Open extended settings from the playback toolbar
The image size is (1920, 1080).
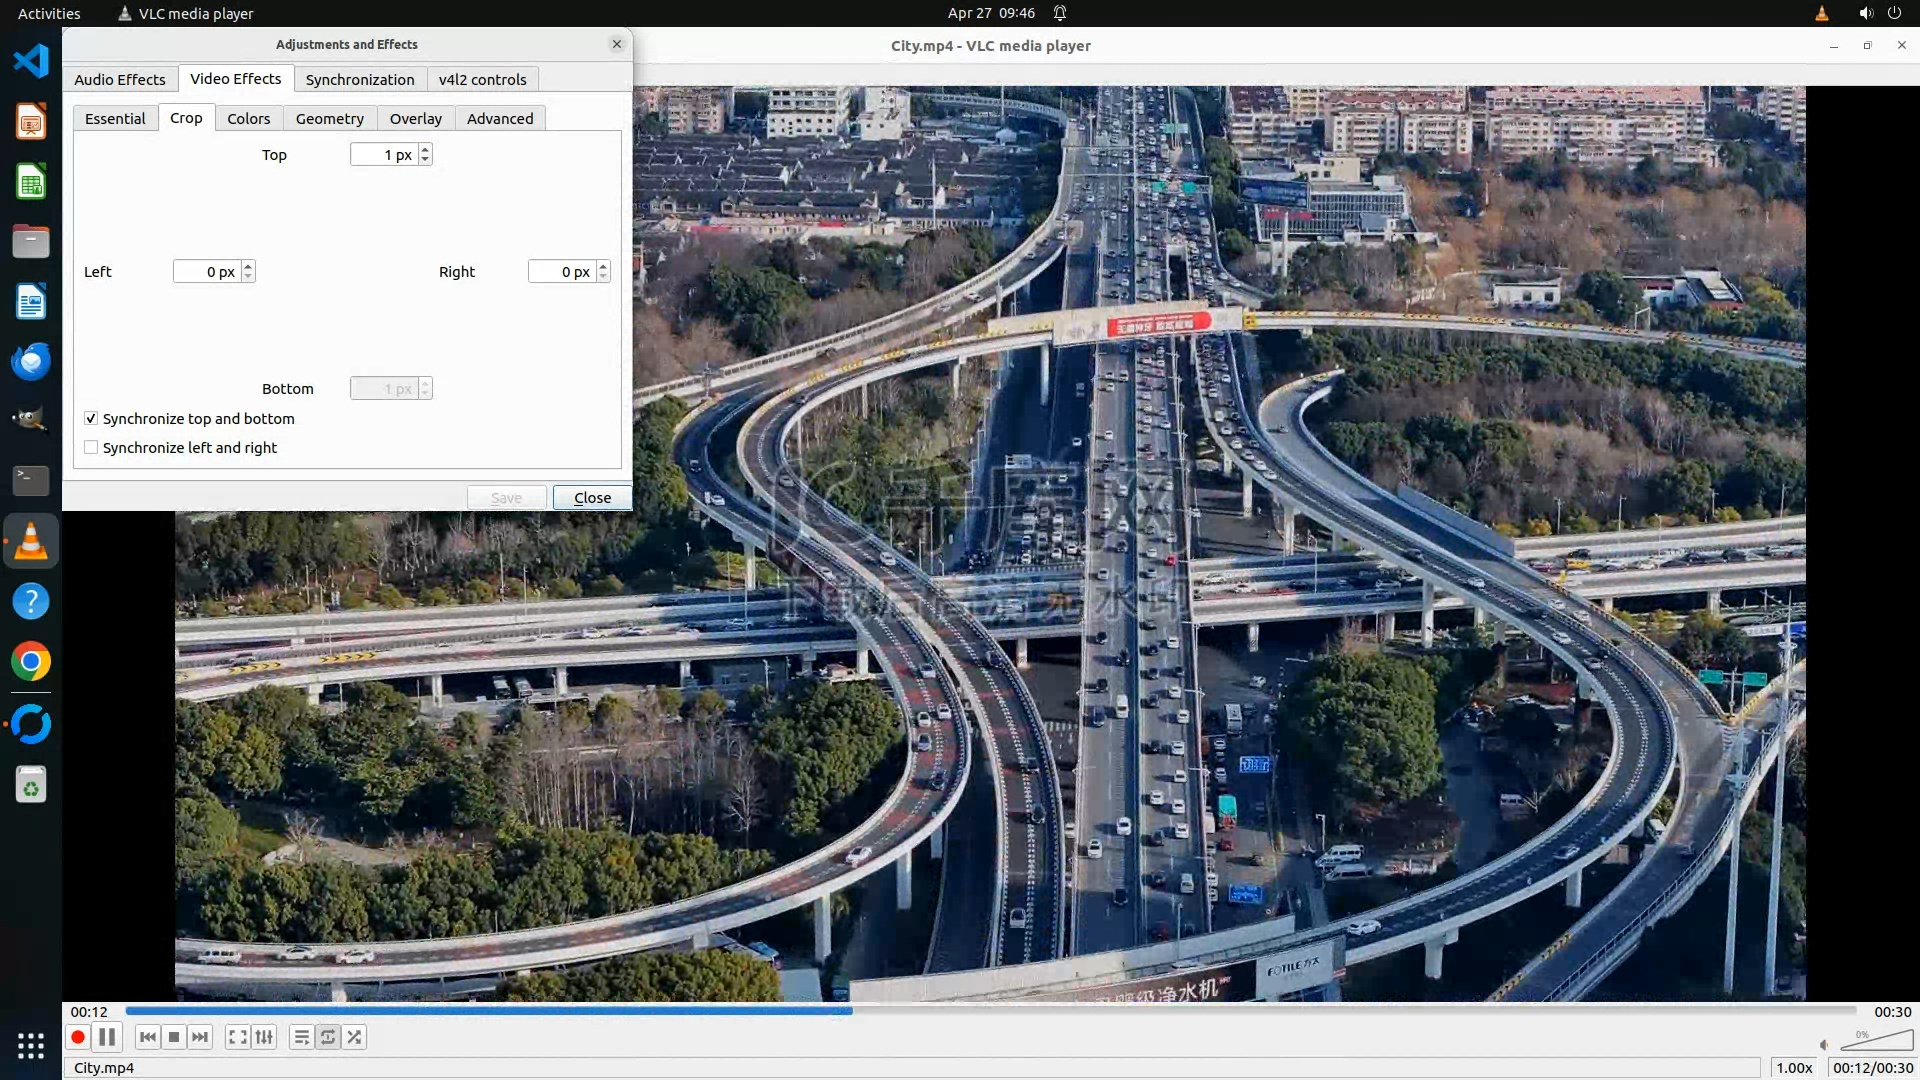(264, 1037)
